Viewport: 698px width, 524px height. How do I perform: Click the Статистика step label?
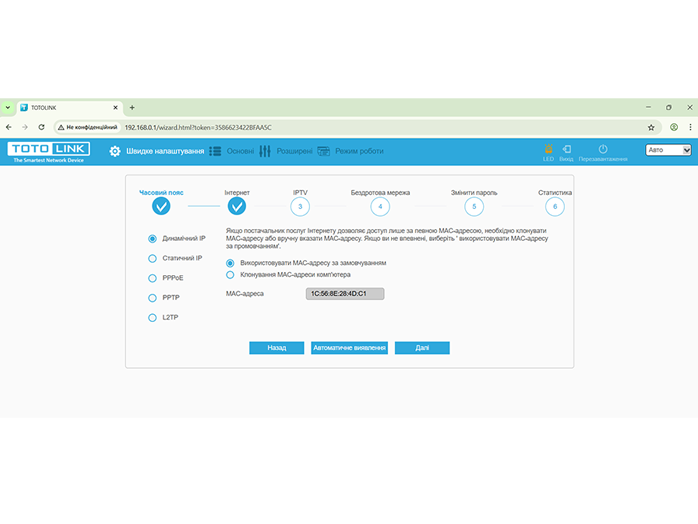coord(555,193)
